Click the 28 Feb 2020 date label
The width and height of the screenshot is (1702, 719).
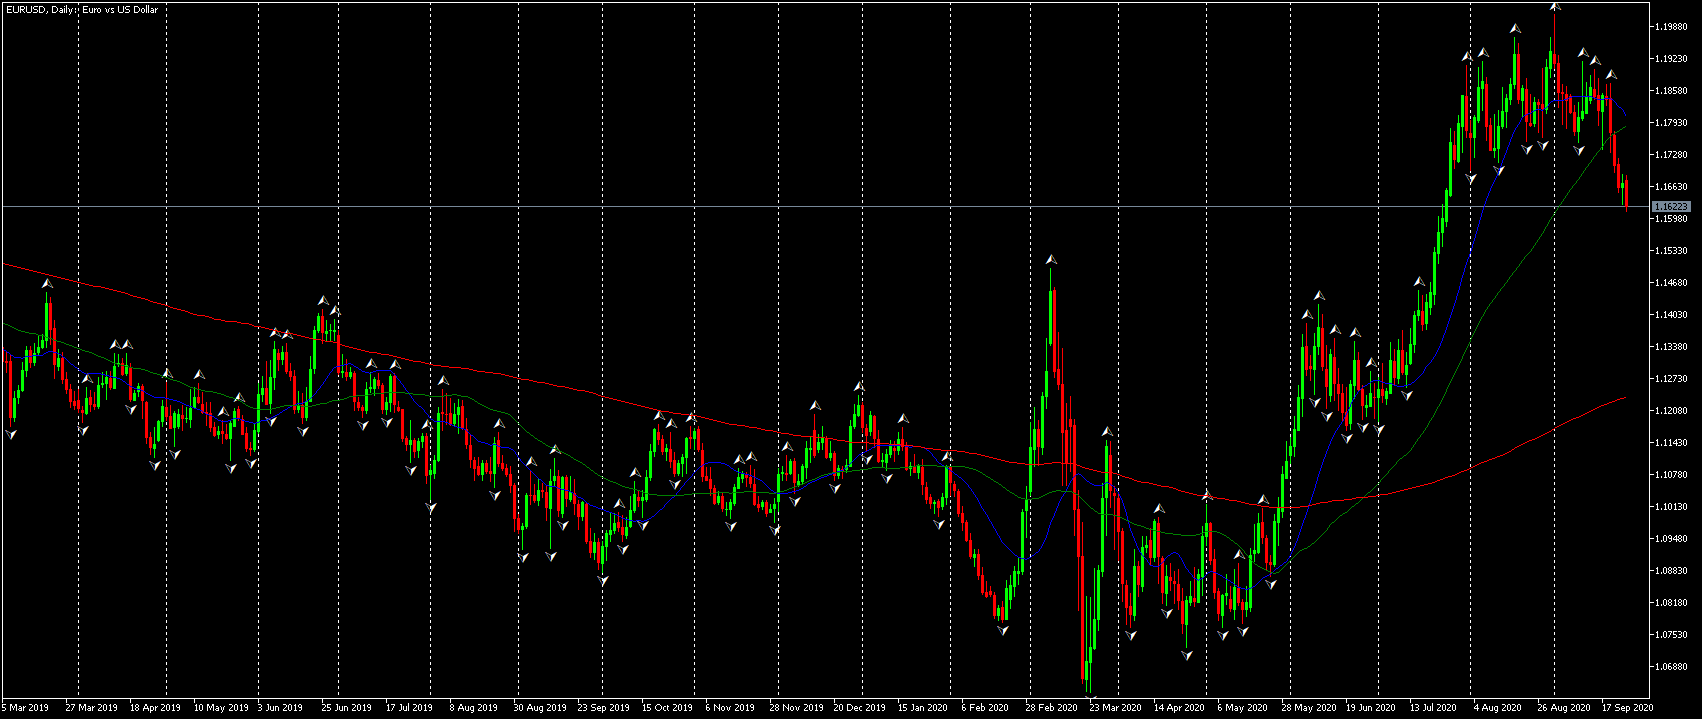coord(1052,708)
